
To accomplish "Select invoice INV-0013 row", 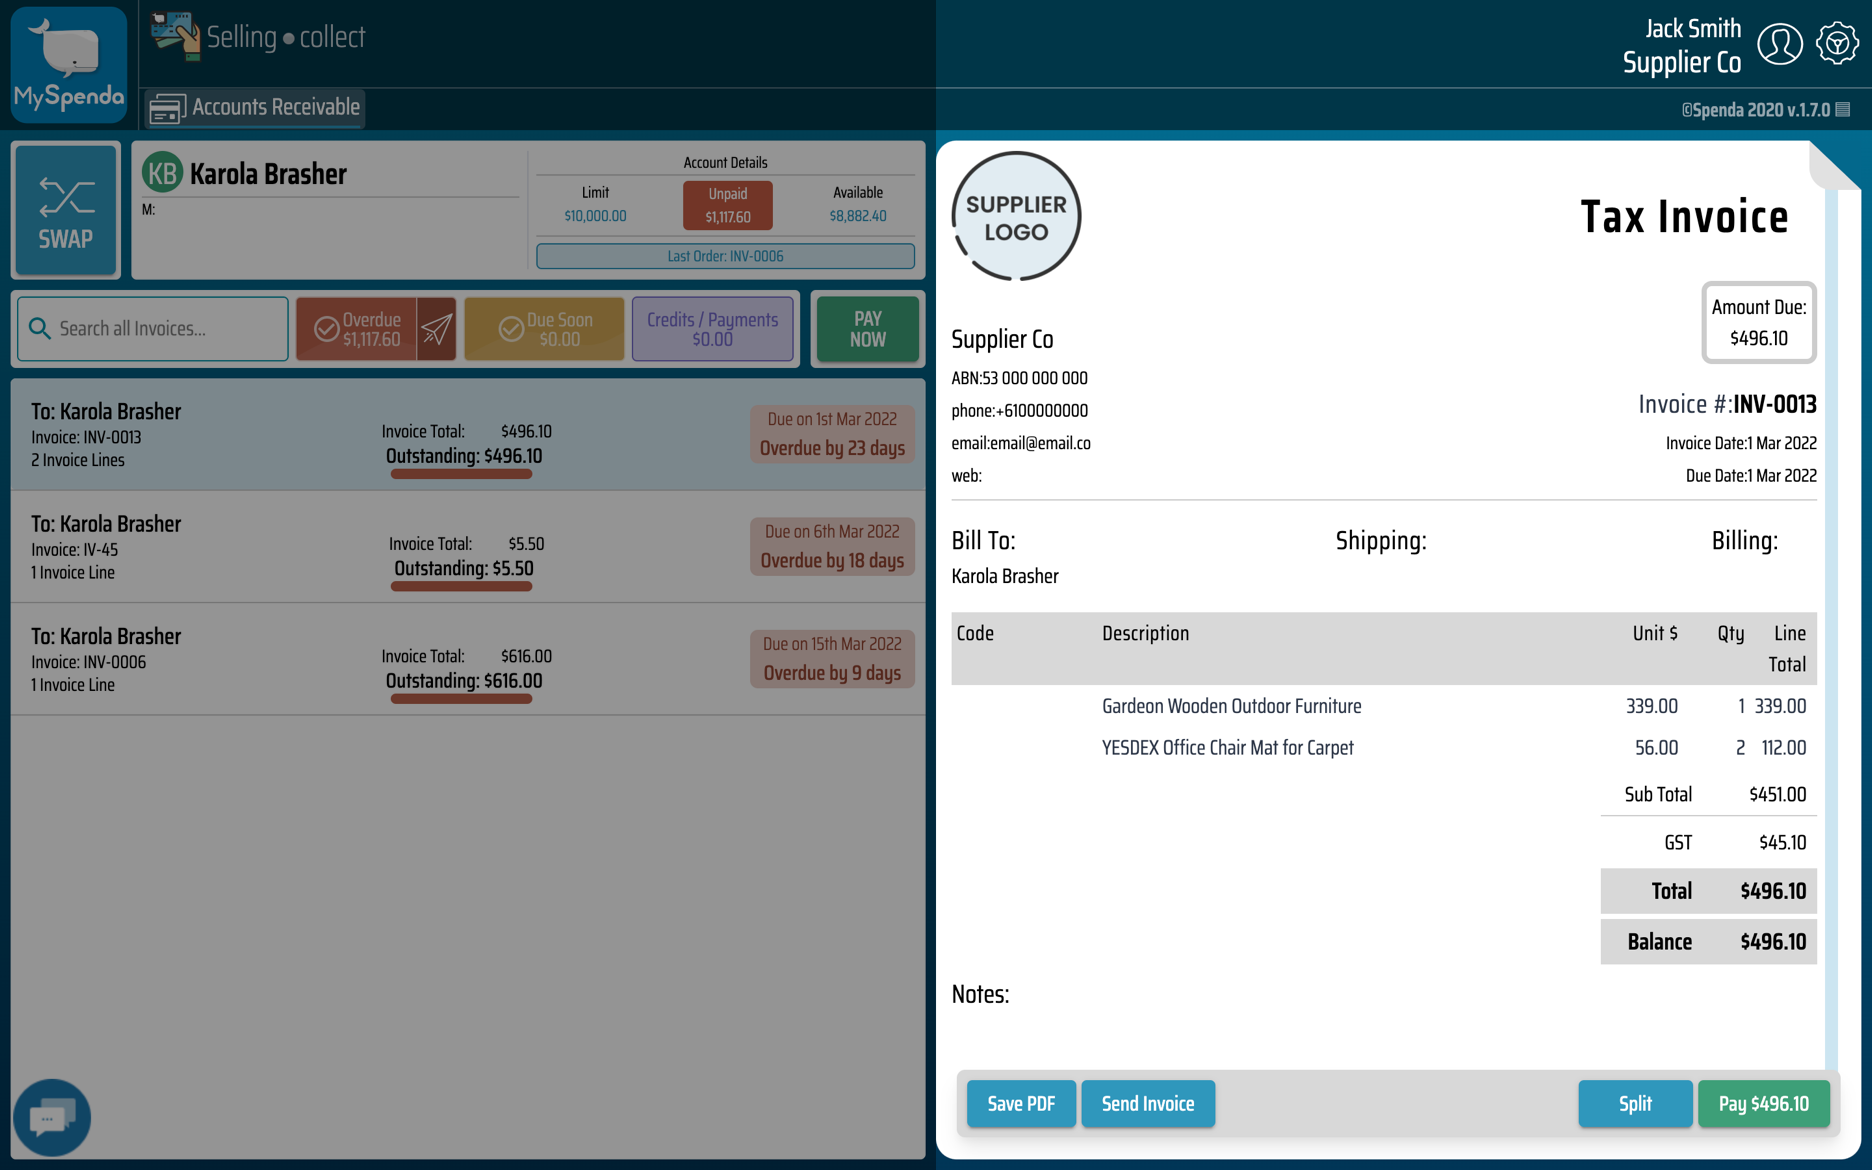I will pyautogui.click(x=468, y=434).
